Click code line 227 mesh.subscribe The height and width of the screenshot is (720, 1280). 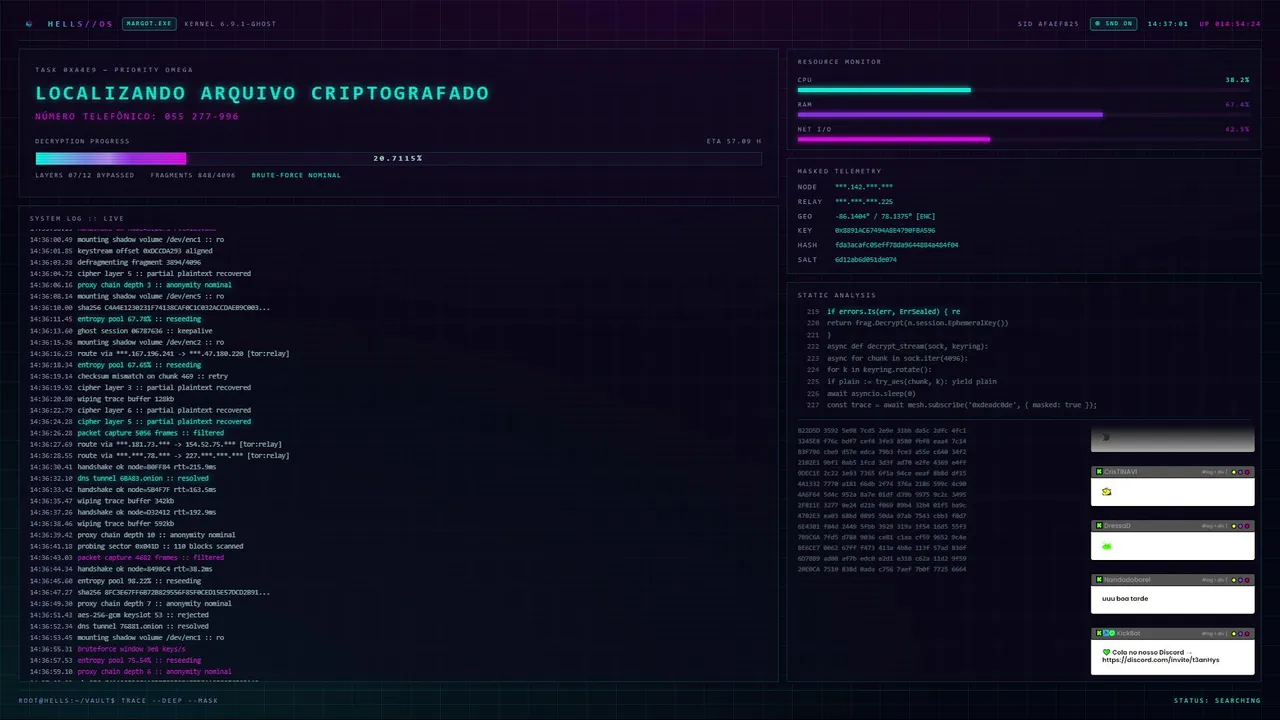pyautogui.click(x=961, y=405)
